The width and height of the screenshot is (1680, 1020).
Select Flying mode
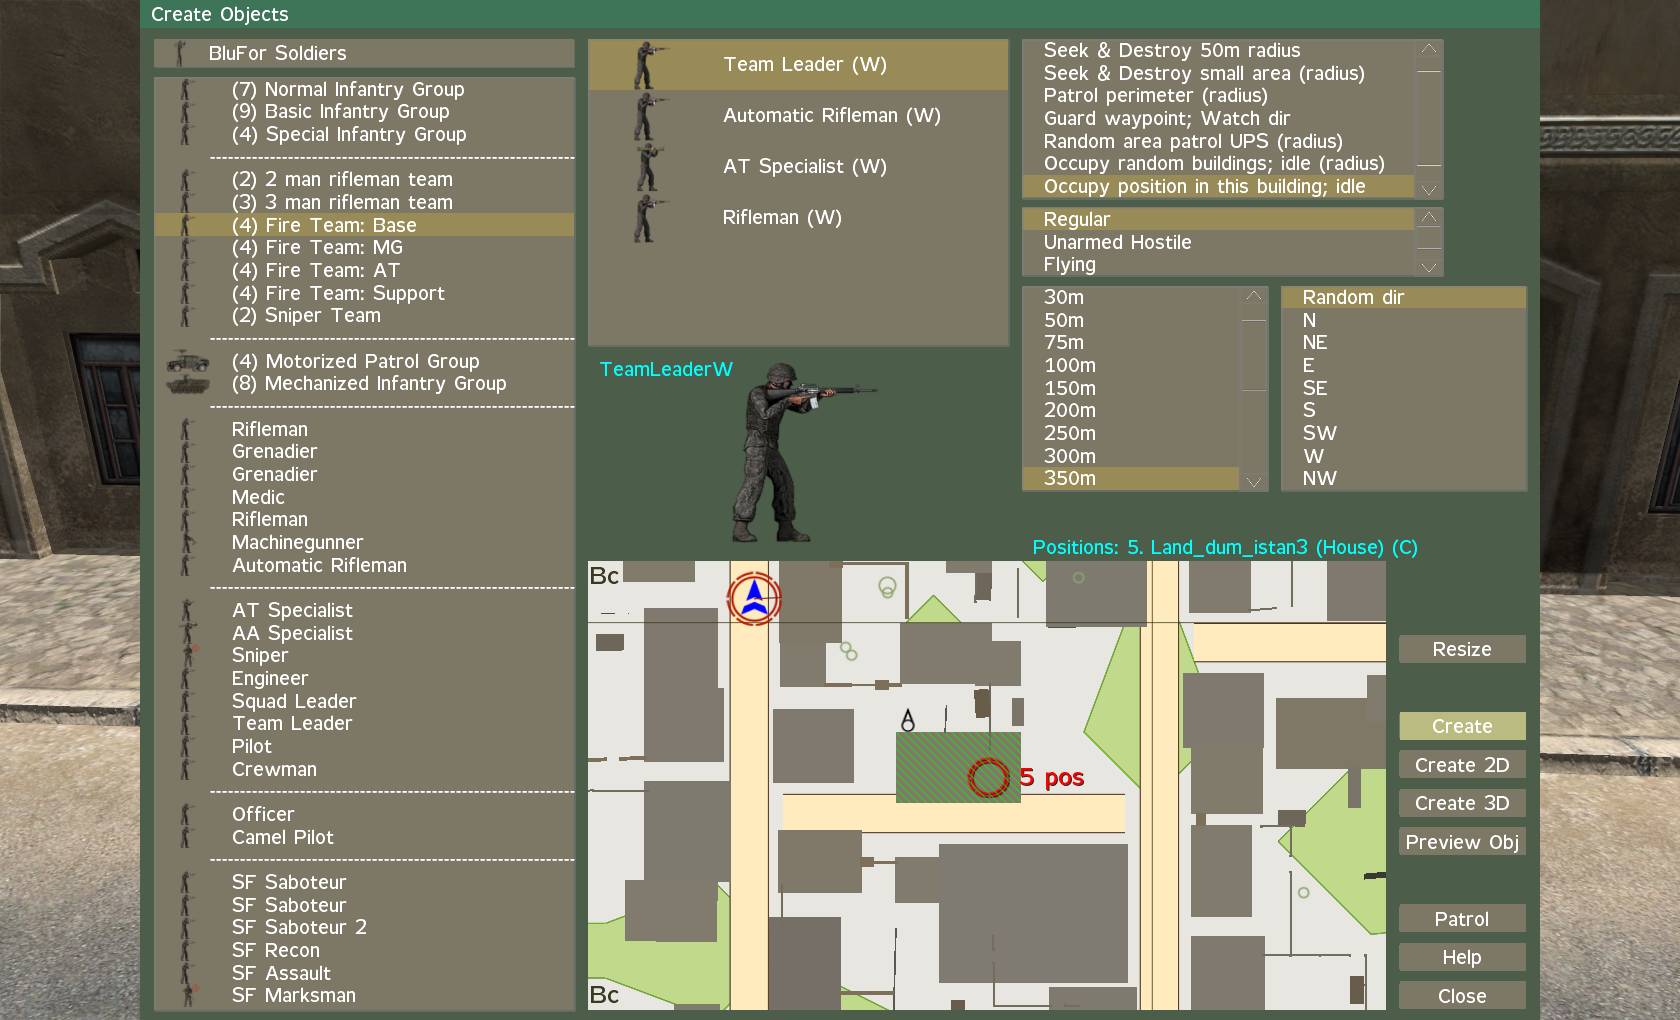point(1218,264)
